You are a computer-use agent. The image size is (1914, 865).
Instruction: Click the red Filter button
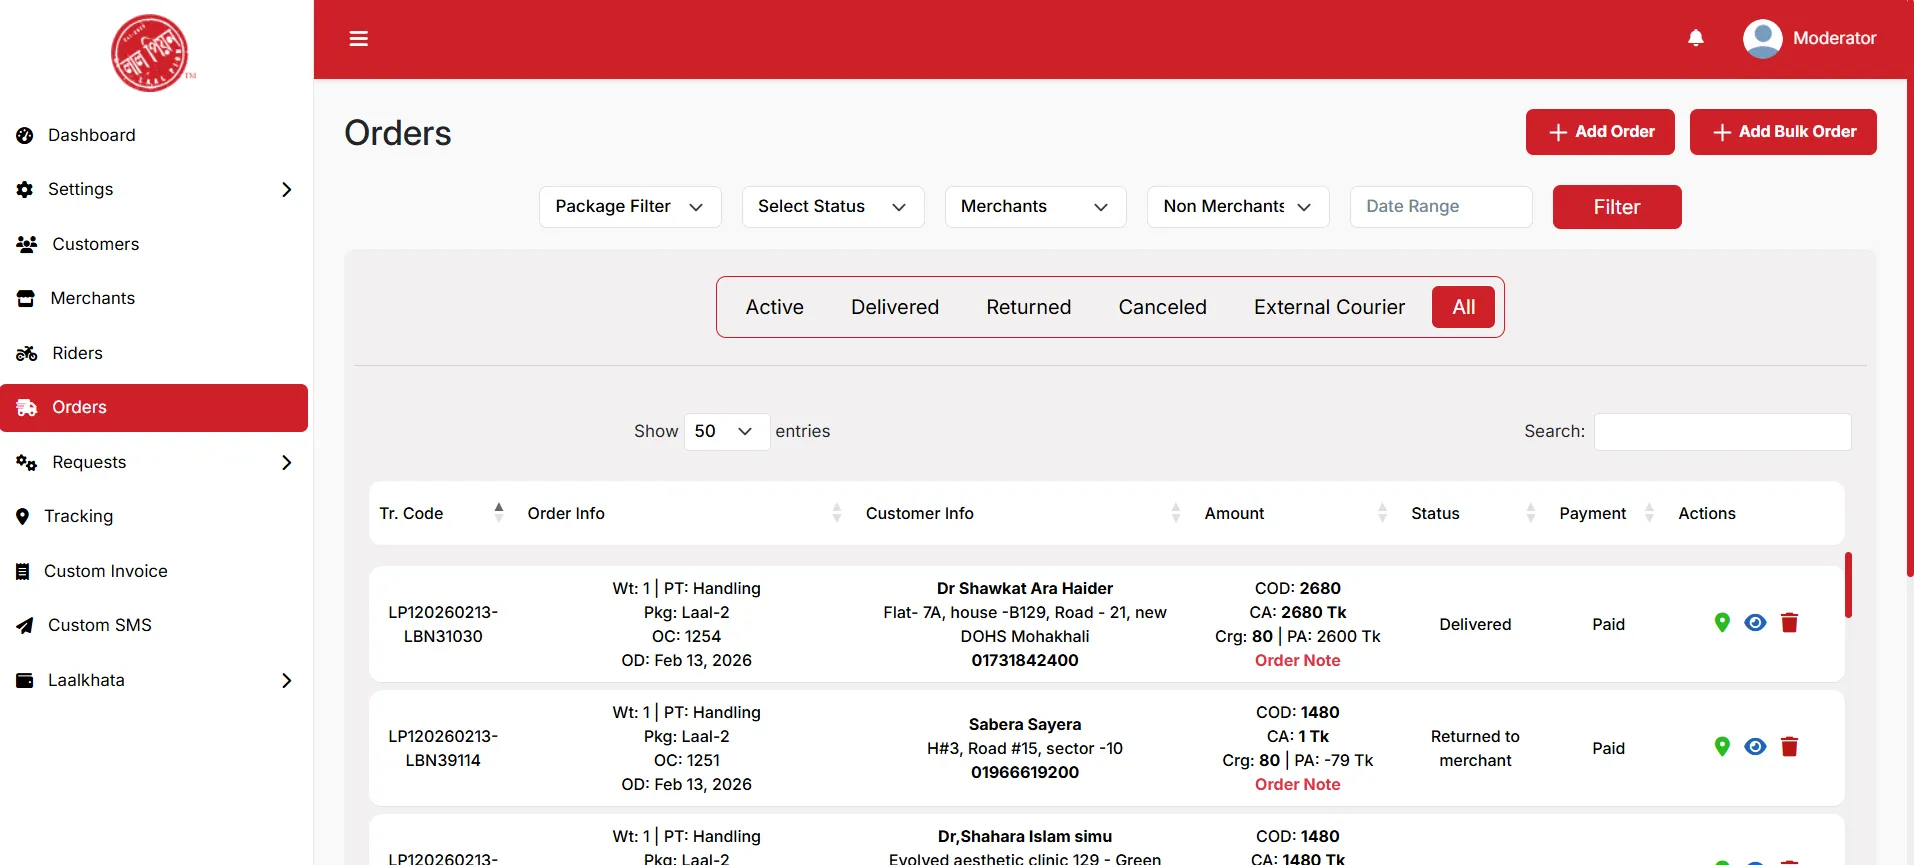1617,207
